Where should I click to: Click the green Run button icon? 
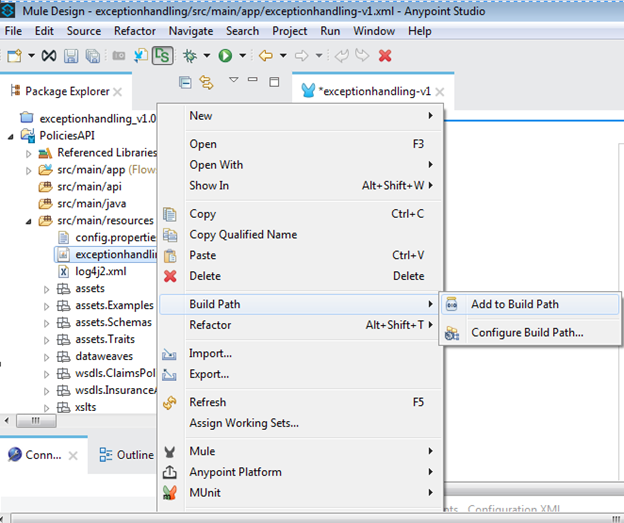(226, 56)
